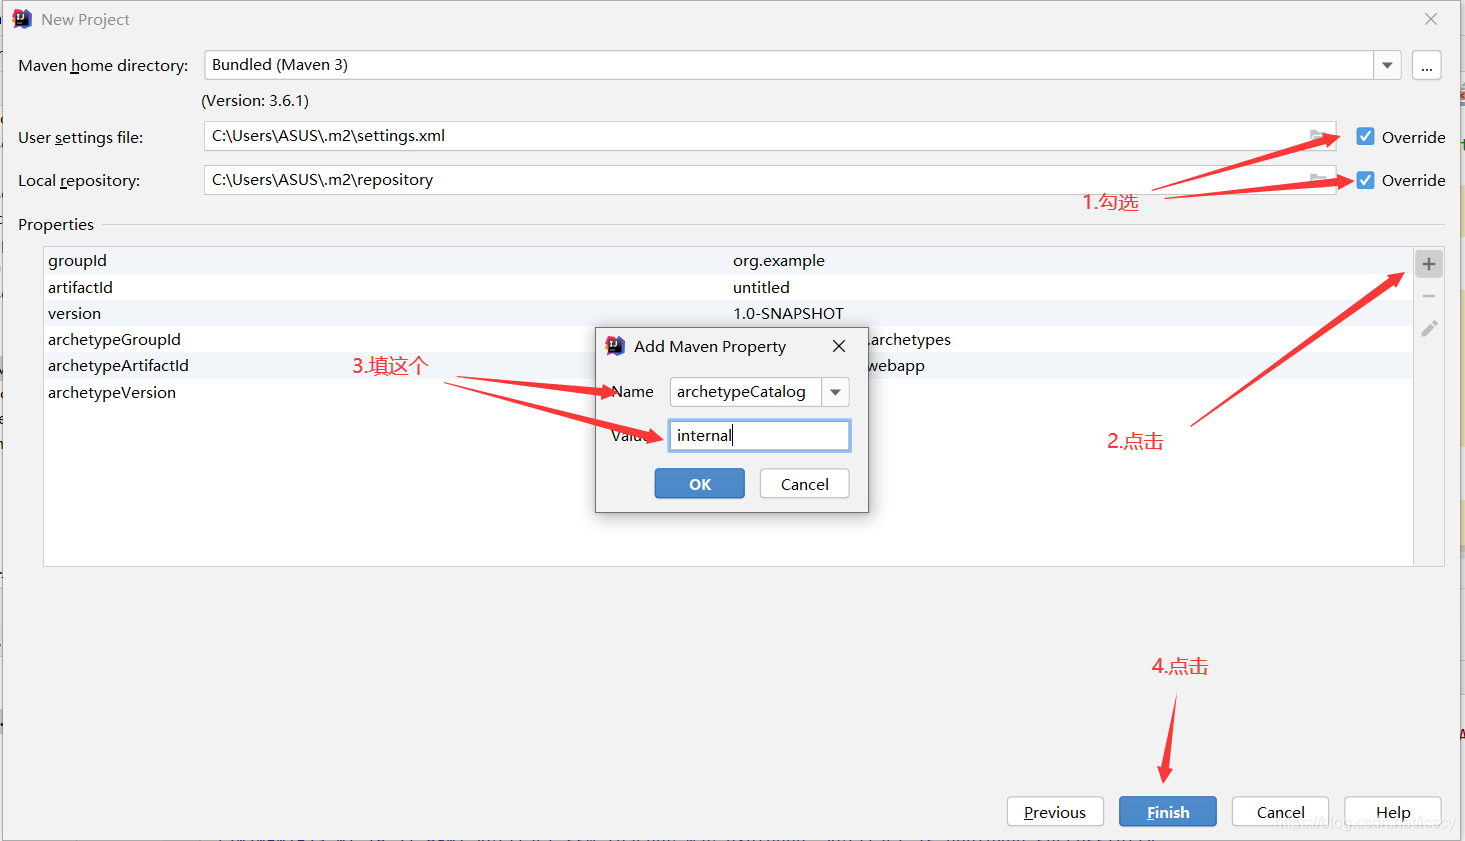
Task: Open Help for New Project
Action: click(x=1393, y=812)
